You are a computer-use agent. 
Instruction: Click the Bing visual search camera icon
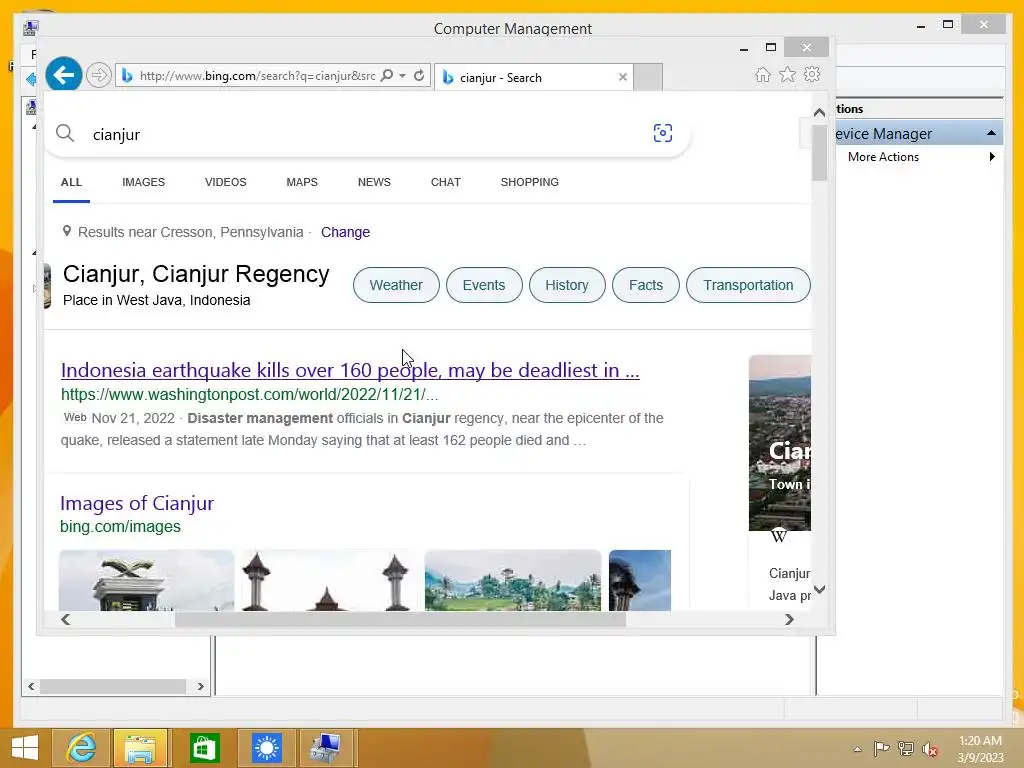662,133
